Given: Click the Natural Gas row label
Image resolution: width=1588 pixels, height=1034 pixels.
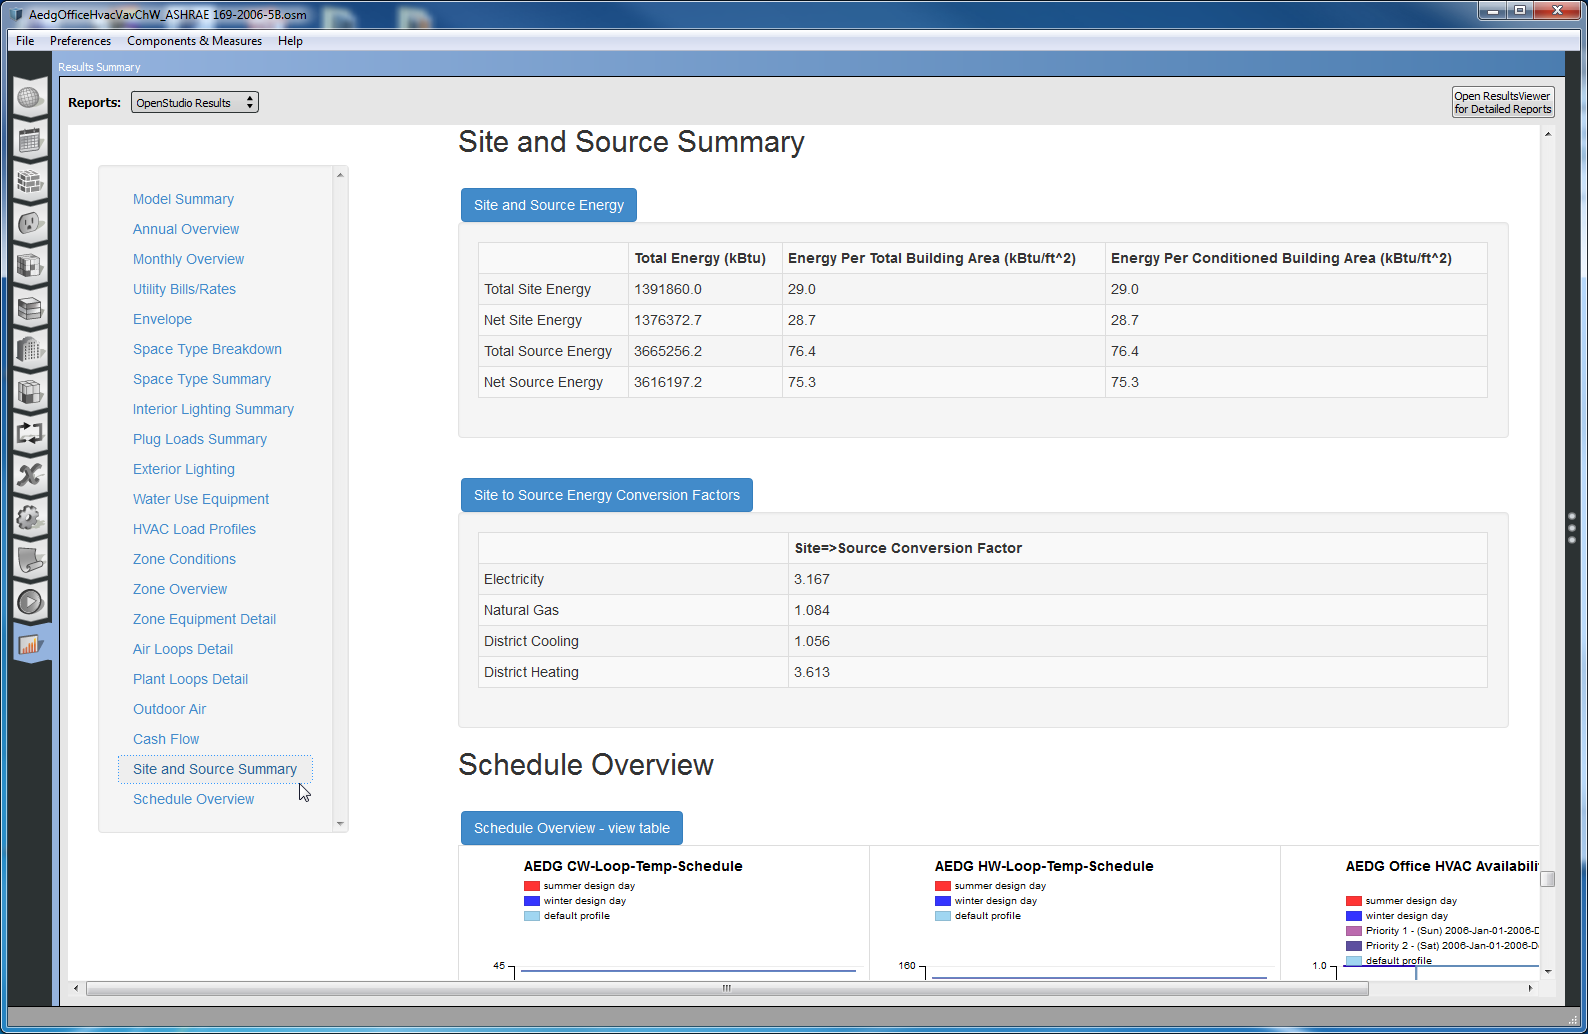Looking at the screenshot, I should coord(521,610).
